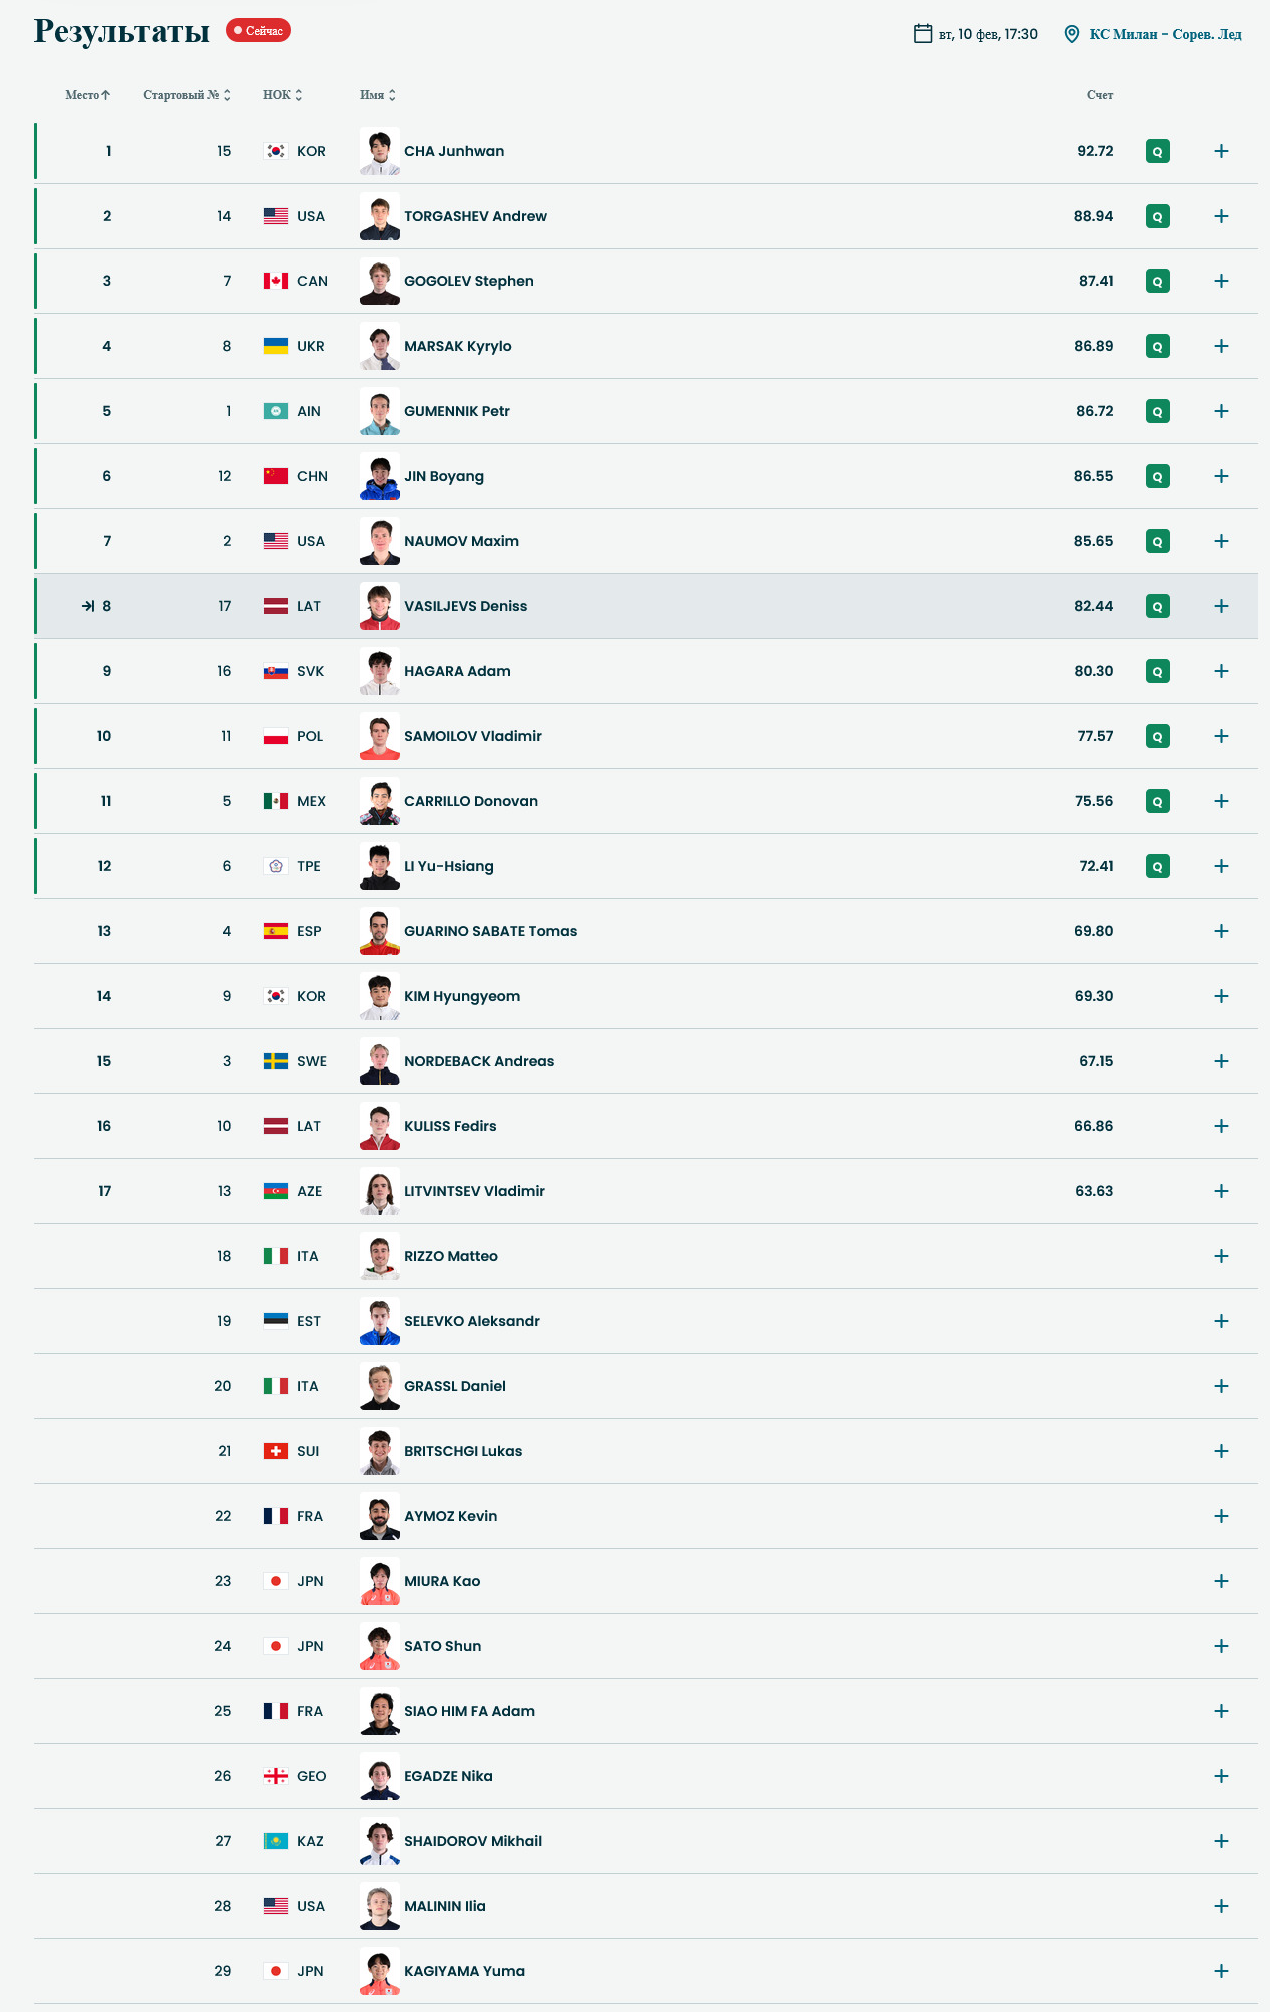Sort results by the 'НОК' column
The image size is (1270, 2012).
coord(282,95)
